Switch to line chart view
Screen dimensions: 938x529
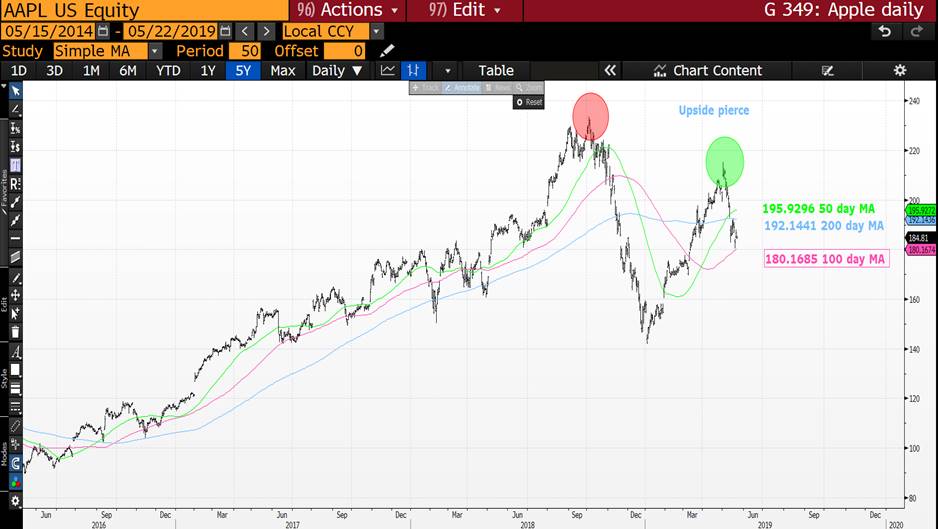tap(388, 71)
